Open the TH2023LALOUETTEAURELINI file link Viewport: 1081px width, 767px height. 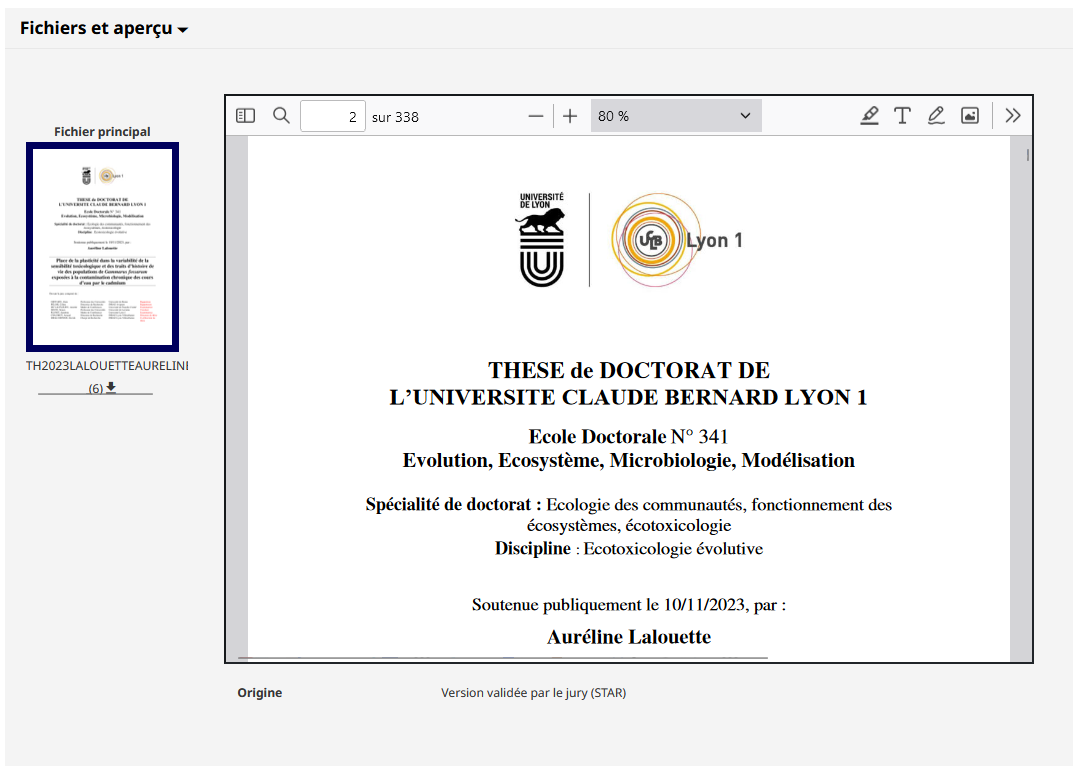click(x=107, y=366)
